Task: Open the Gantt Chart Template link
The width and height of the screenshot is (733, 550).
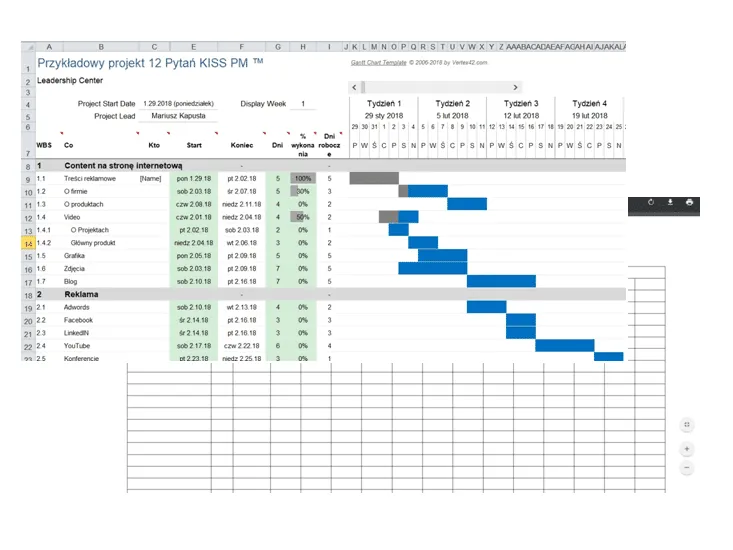Action: [379, 63]
